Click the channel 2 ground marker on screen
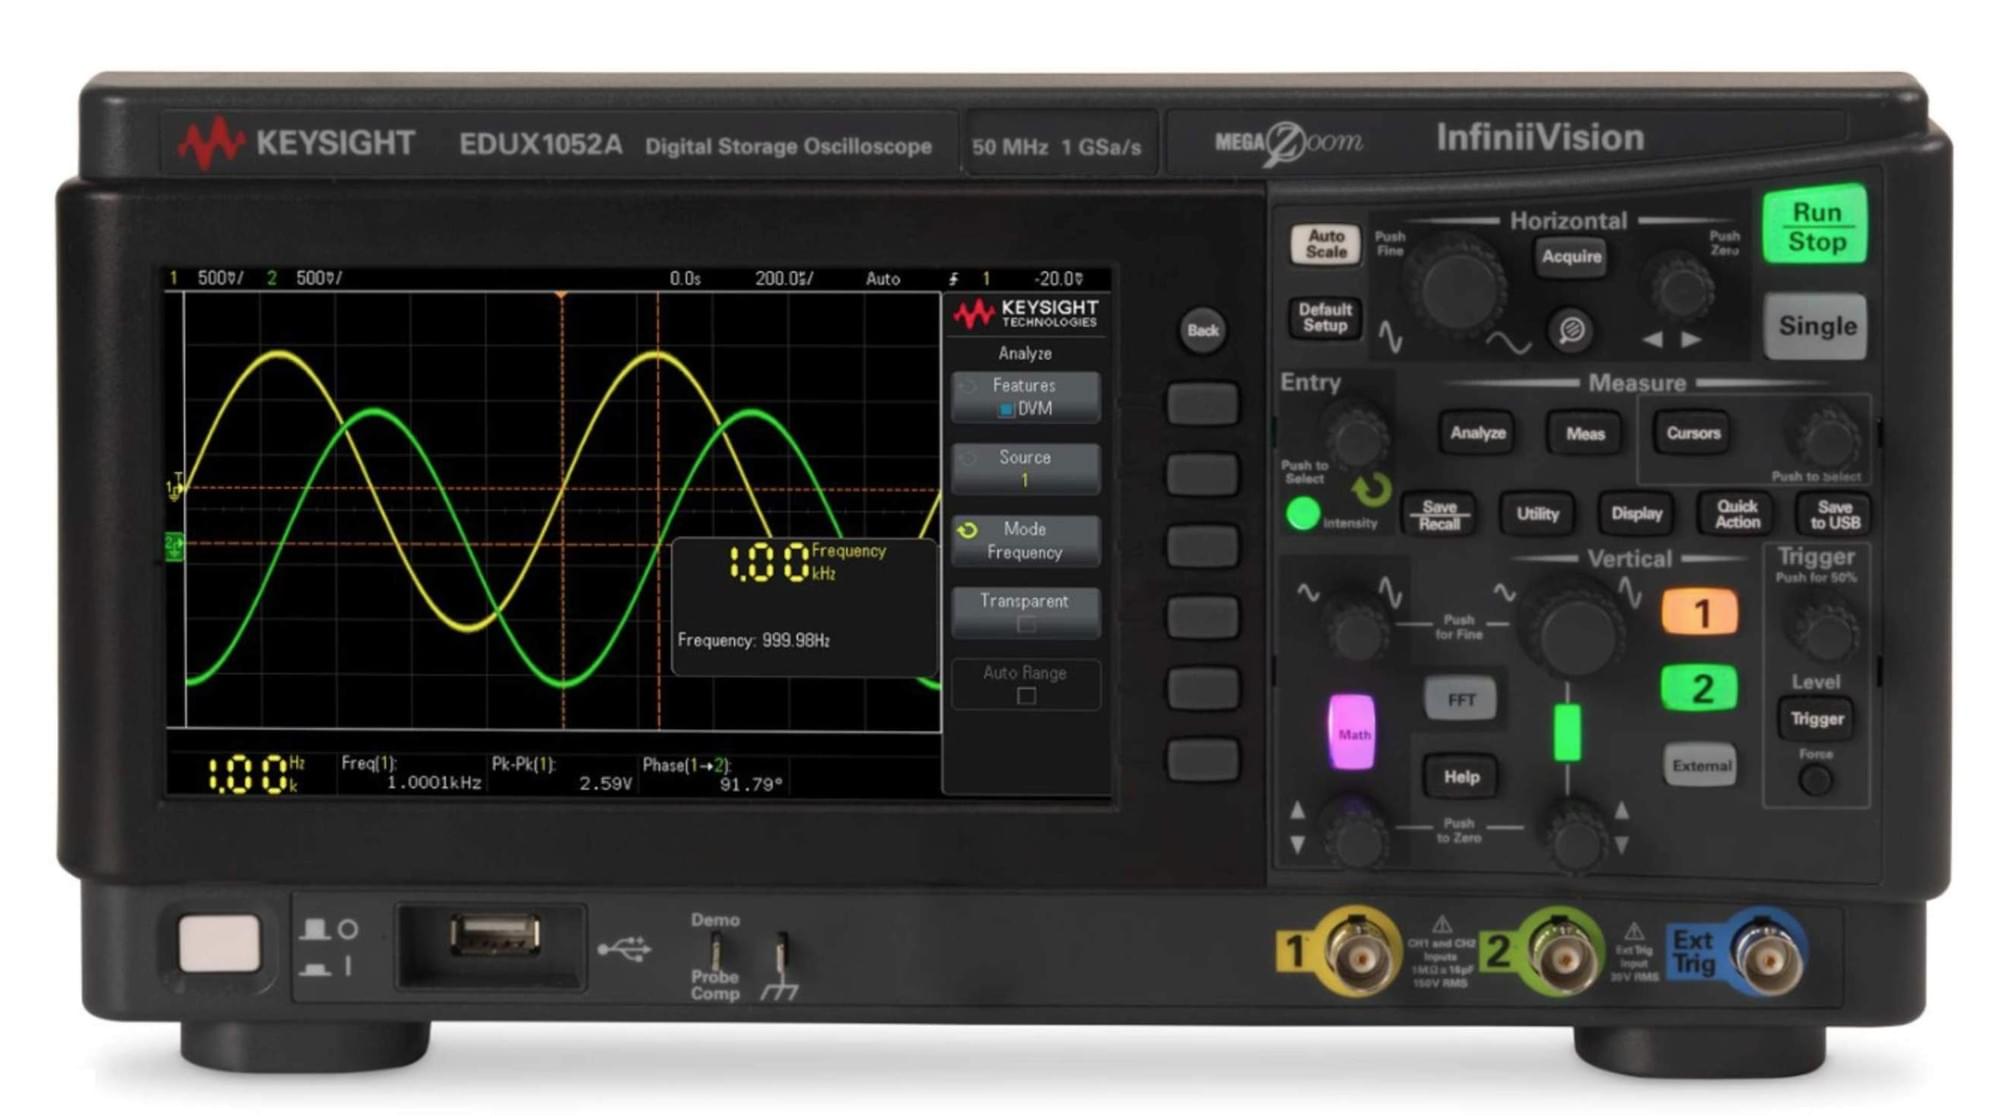The image size is (2000, 1118). pyautogui.click(x=174, y=546)
